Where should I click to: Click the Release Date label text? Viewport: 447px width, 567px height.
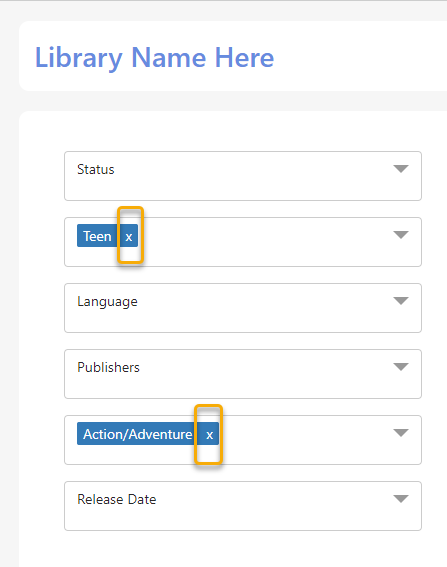pyautogui.click(x=117, y=499)
